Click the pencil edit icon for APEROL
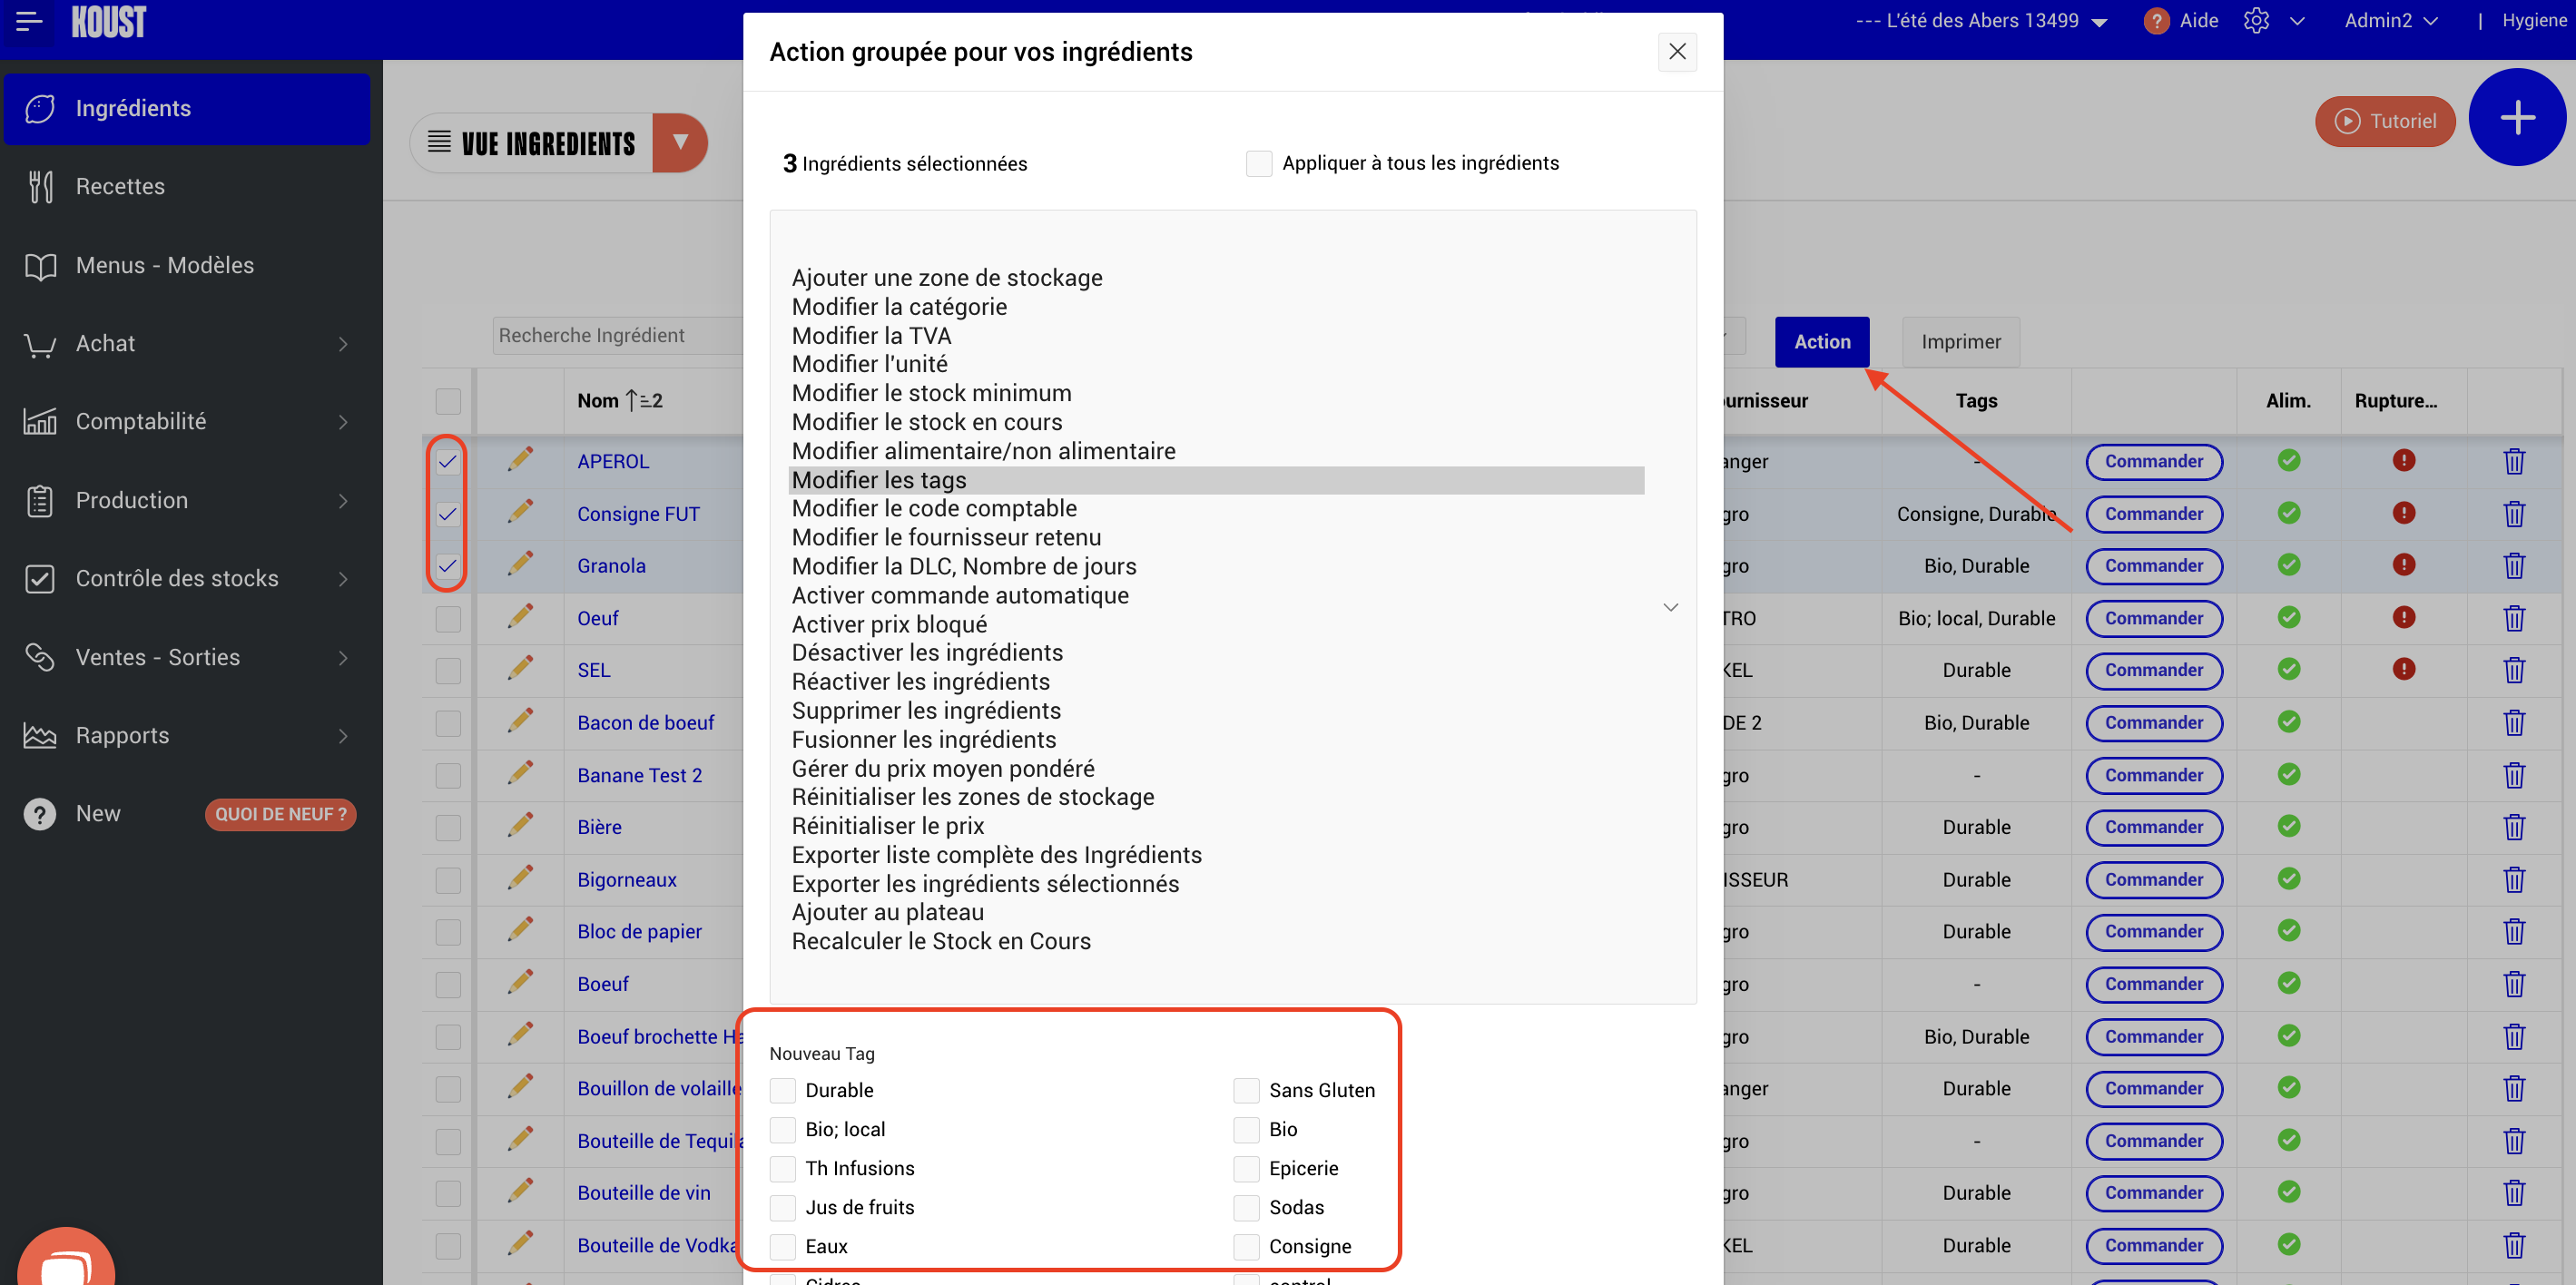 click(x=520, y=459)
